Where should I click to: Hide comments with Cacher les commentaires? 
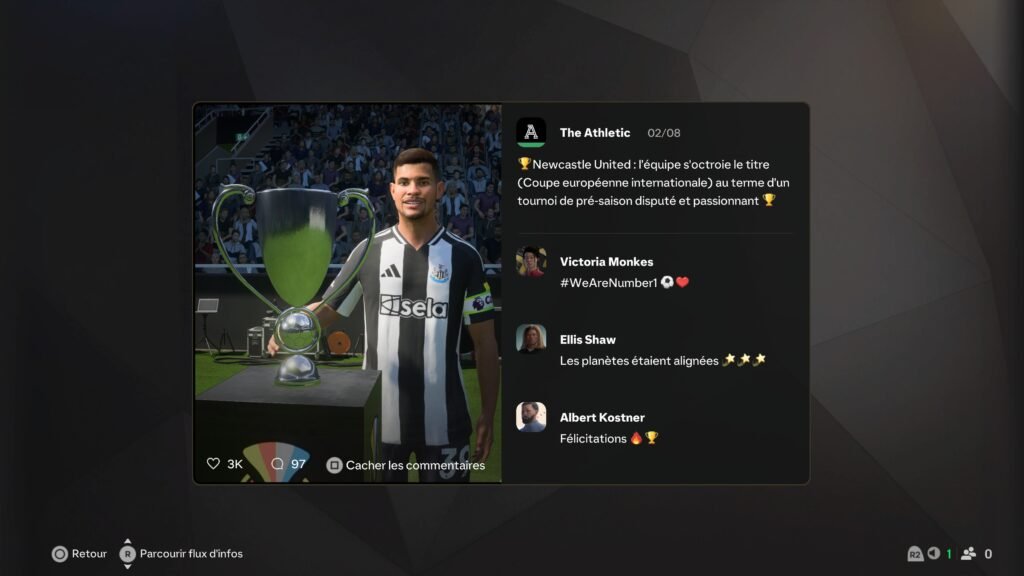point(415,465)
